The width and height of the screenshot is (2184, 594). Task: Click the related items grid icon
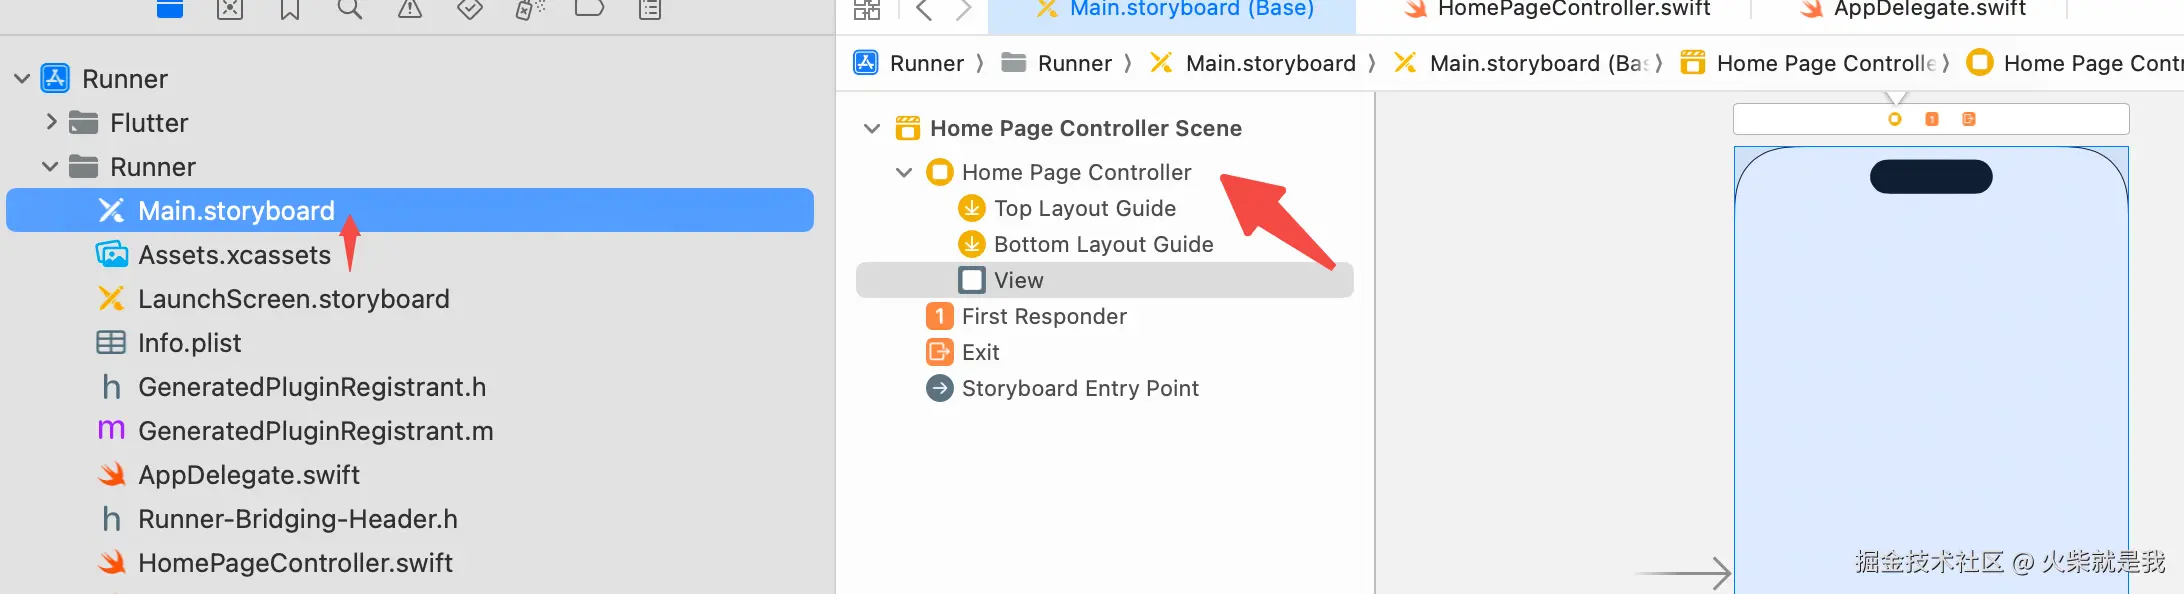(867, 10)
